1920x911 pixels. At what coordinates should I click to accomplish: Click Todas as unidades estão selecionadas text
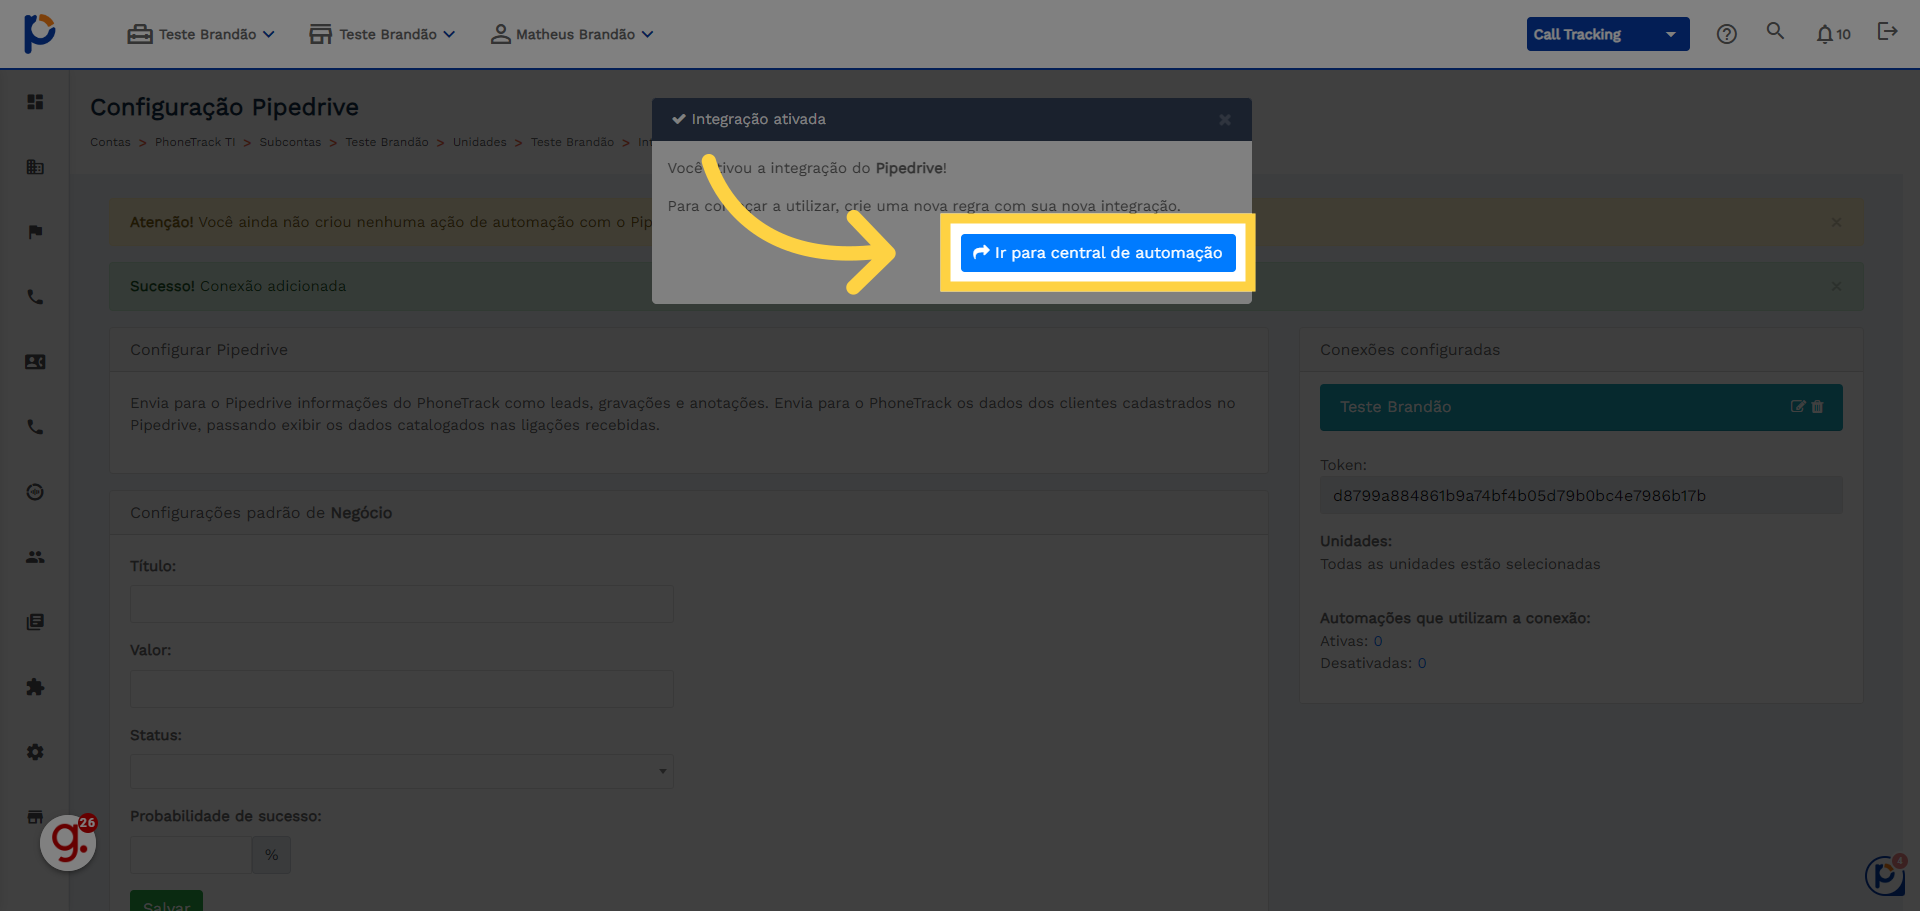(x=1460, y=564)
